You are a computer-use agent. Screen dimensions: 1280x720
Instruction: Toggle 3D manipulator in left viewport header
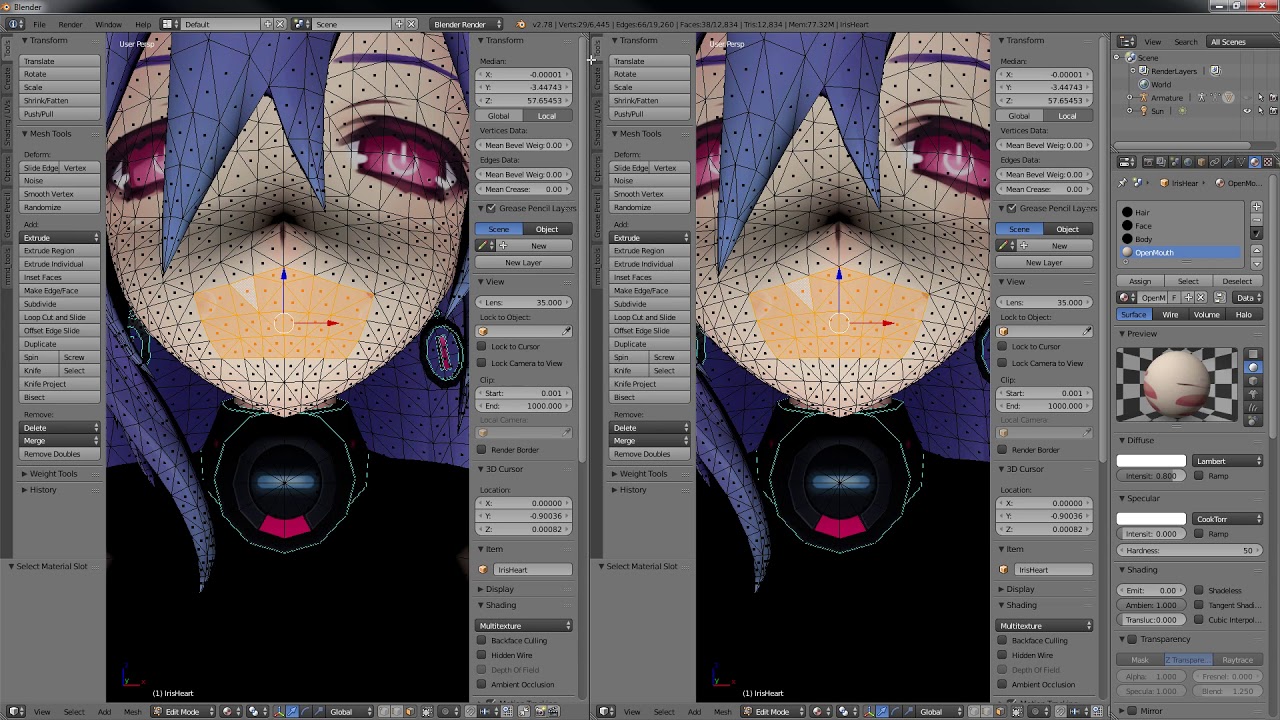tap(279, 711)
